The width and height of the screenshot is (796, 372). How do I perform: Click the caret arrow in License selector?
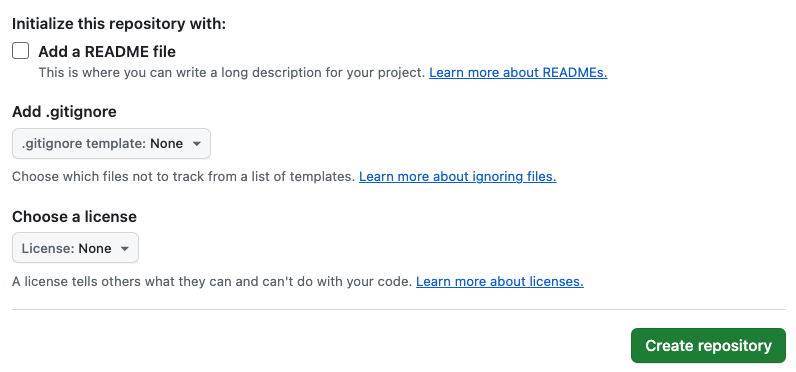124,249
